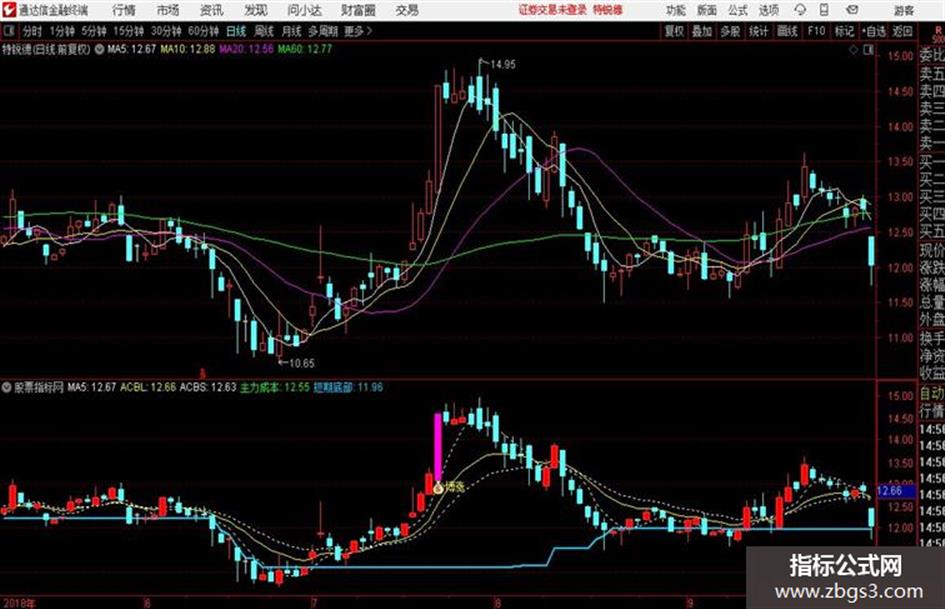Image resolution: width=945 pixels, height=609 pixels.
Task: Click the 游客 user account button
Action: pos(903,10)
